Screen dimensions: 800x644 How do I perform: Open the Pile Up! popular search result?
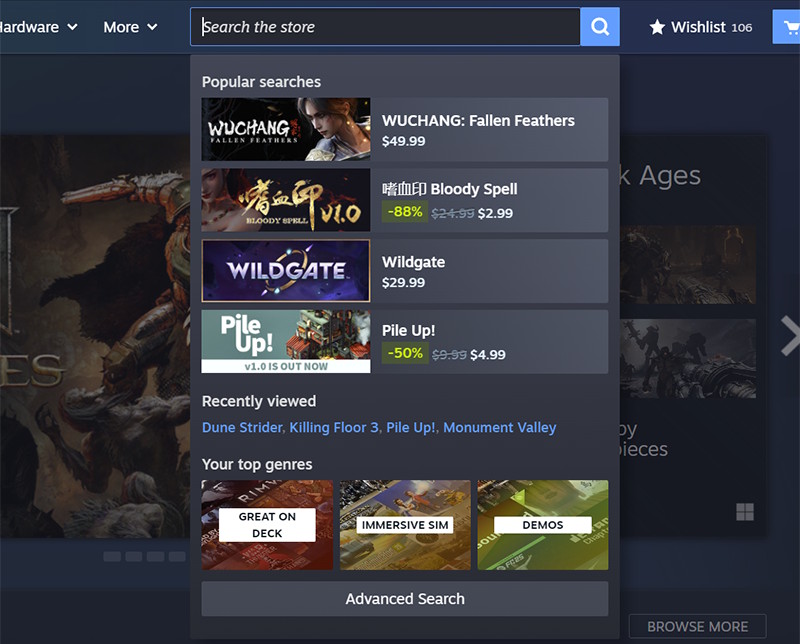pos(405,341)
